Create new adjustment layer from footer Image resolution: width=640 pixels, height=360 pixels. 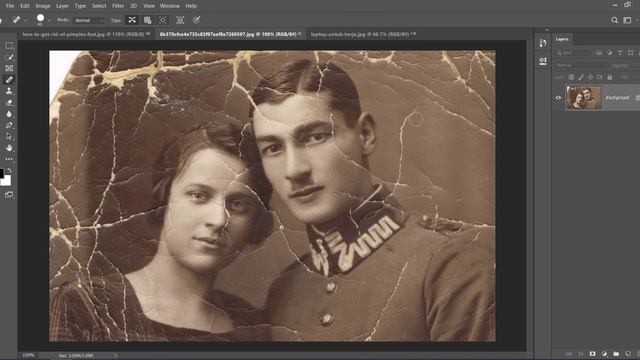[x=604, y=353]
